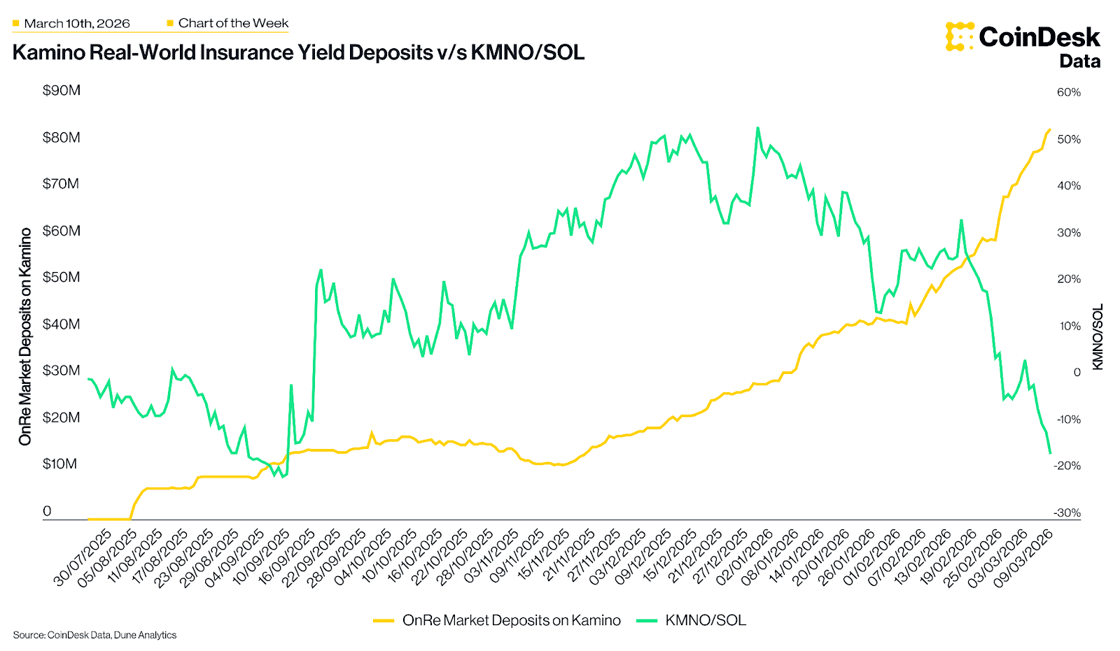1120x651 pixels.
Task: Click the CoinDesk logo icon
Action: (x=960, y=37)
